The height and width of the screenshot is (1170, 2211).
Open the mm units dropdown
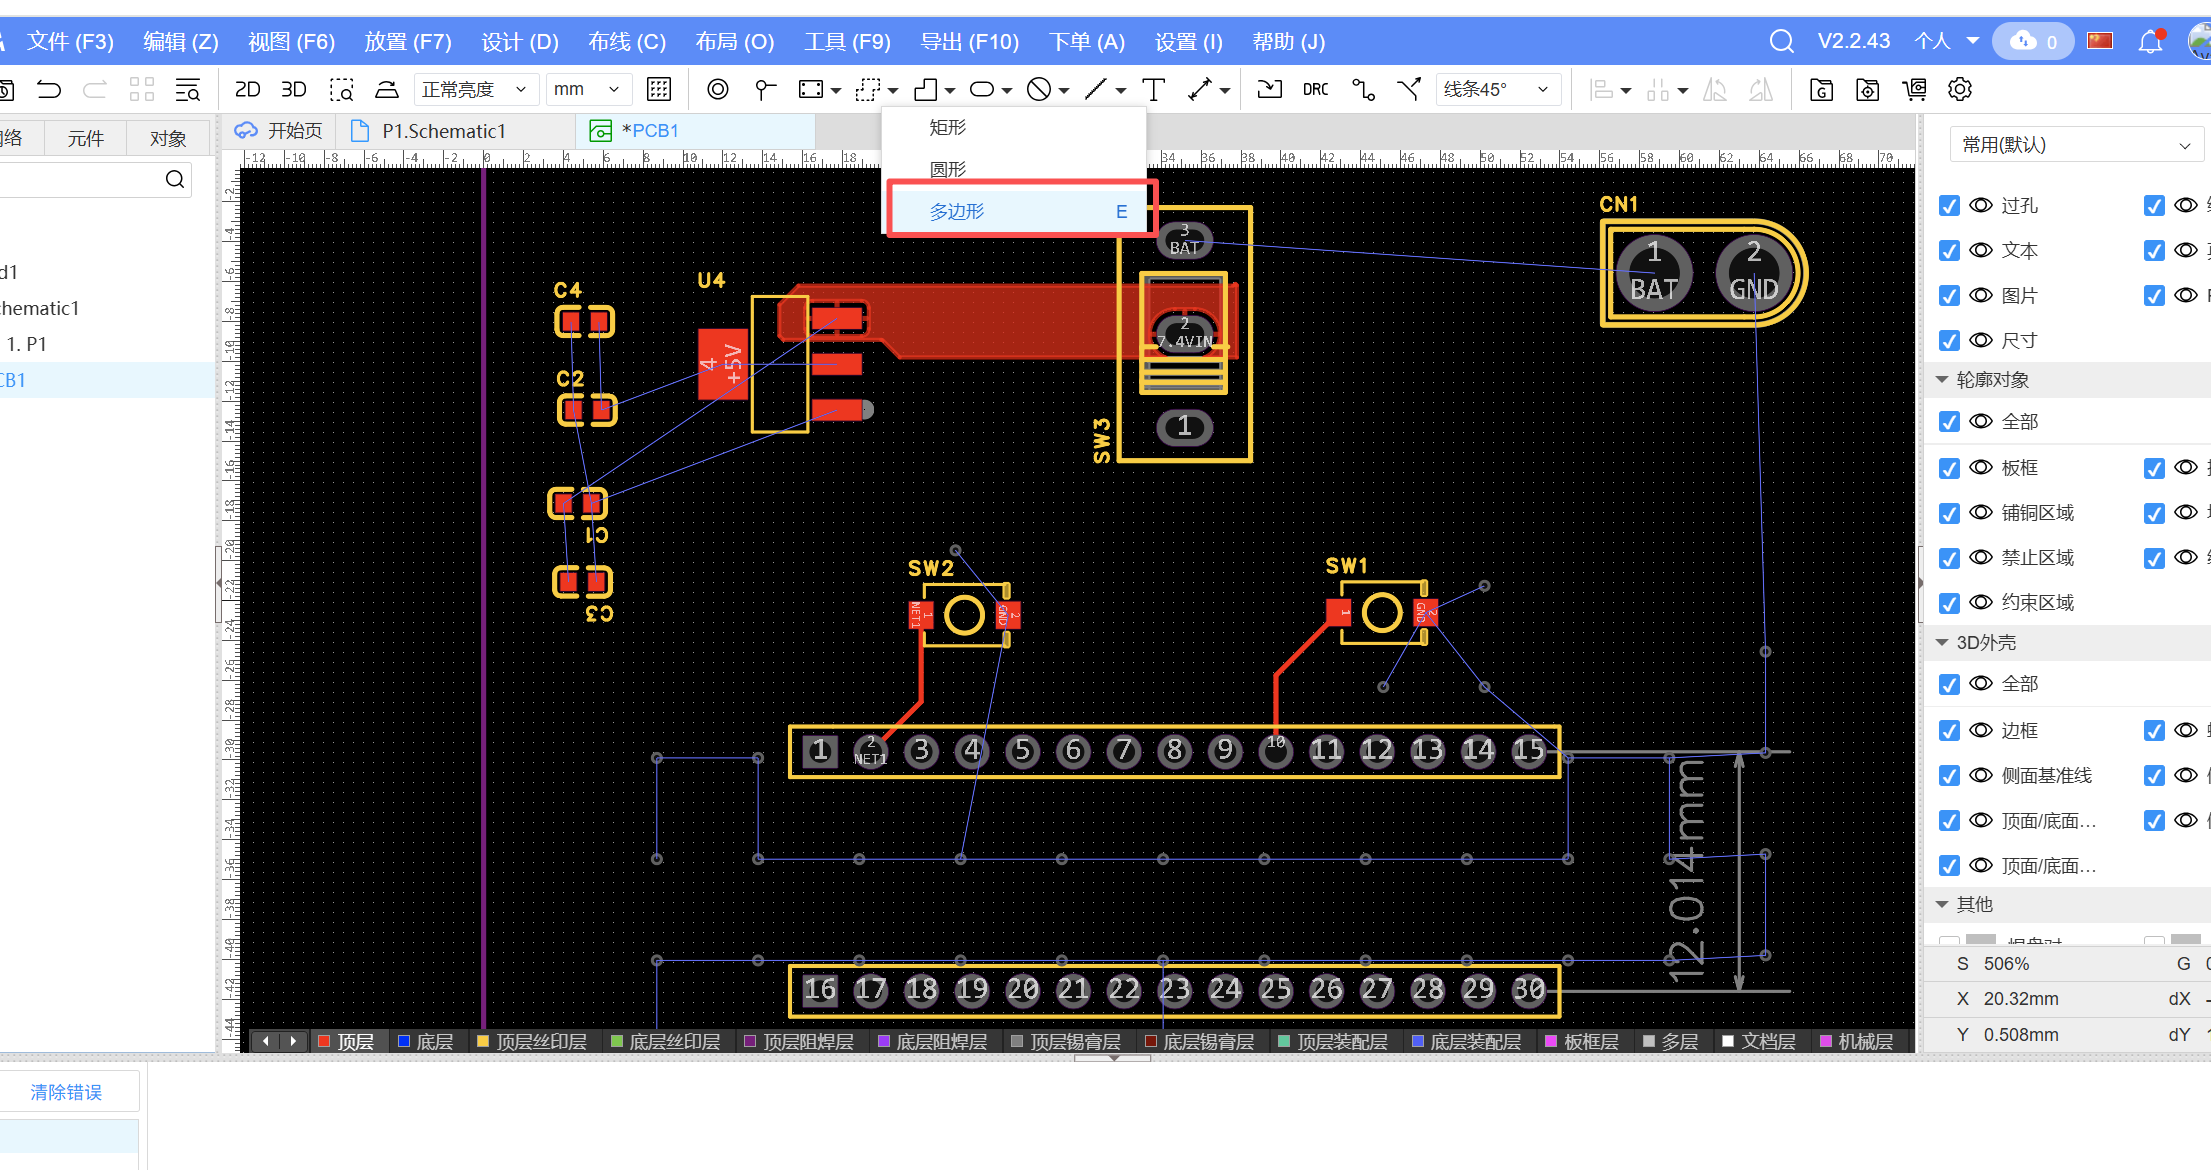click(x=588, y=90)
